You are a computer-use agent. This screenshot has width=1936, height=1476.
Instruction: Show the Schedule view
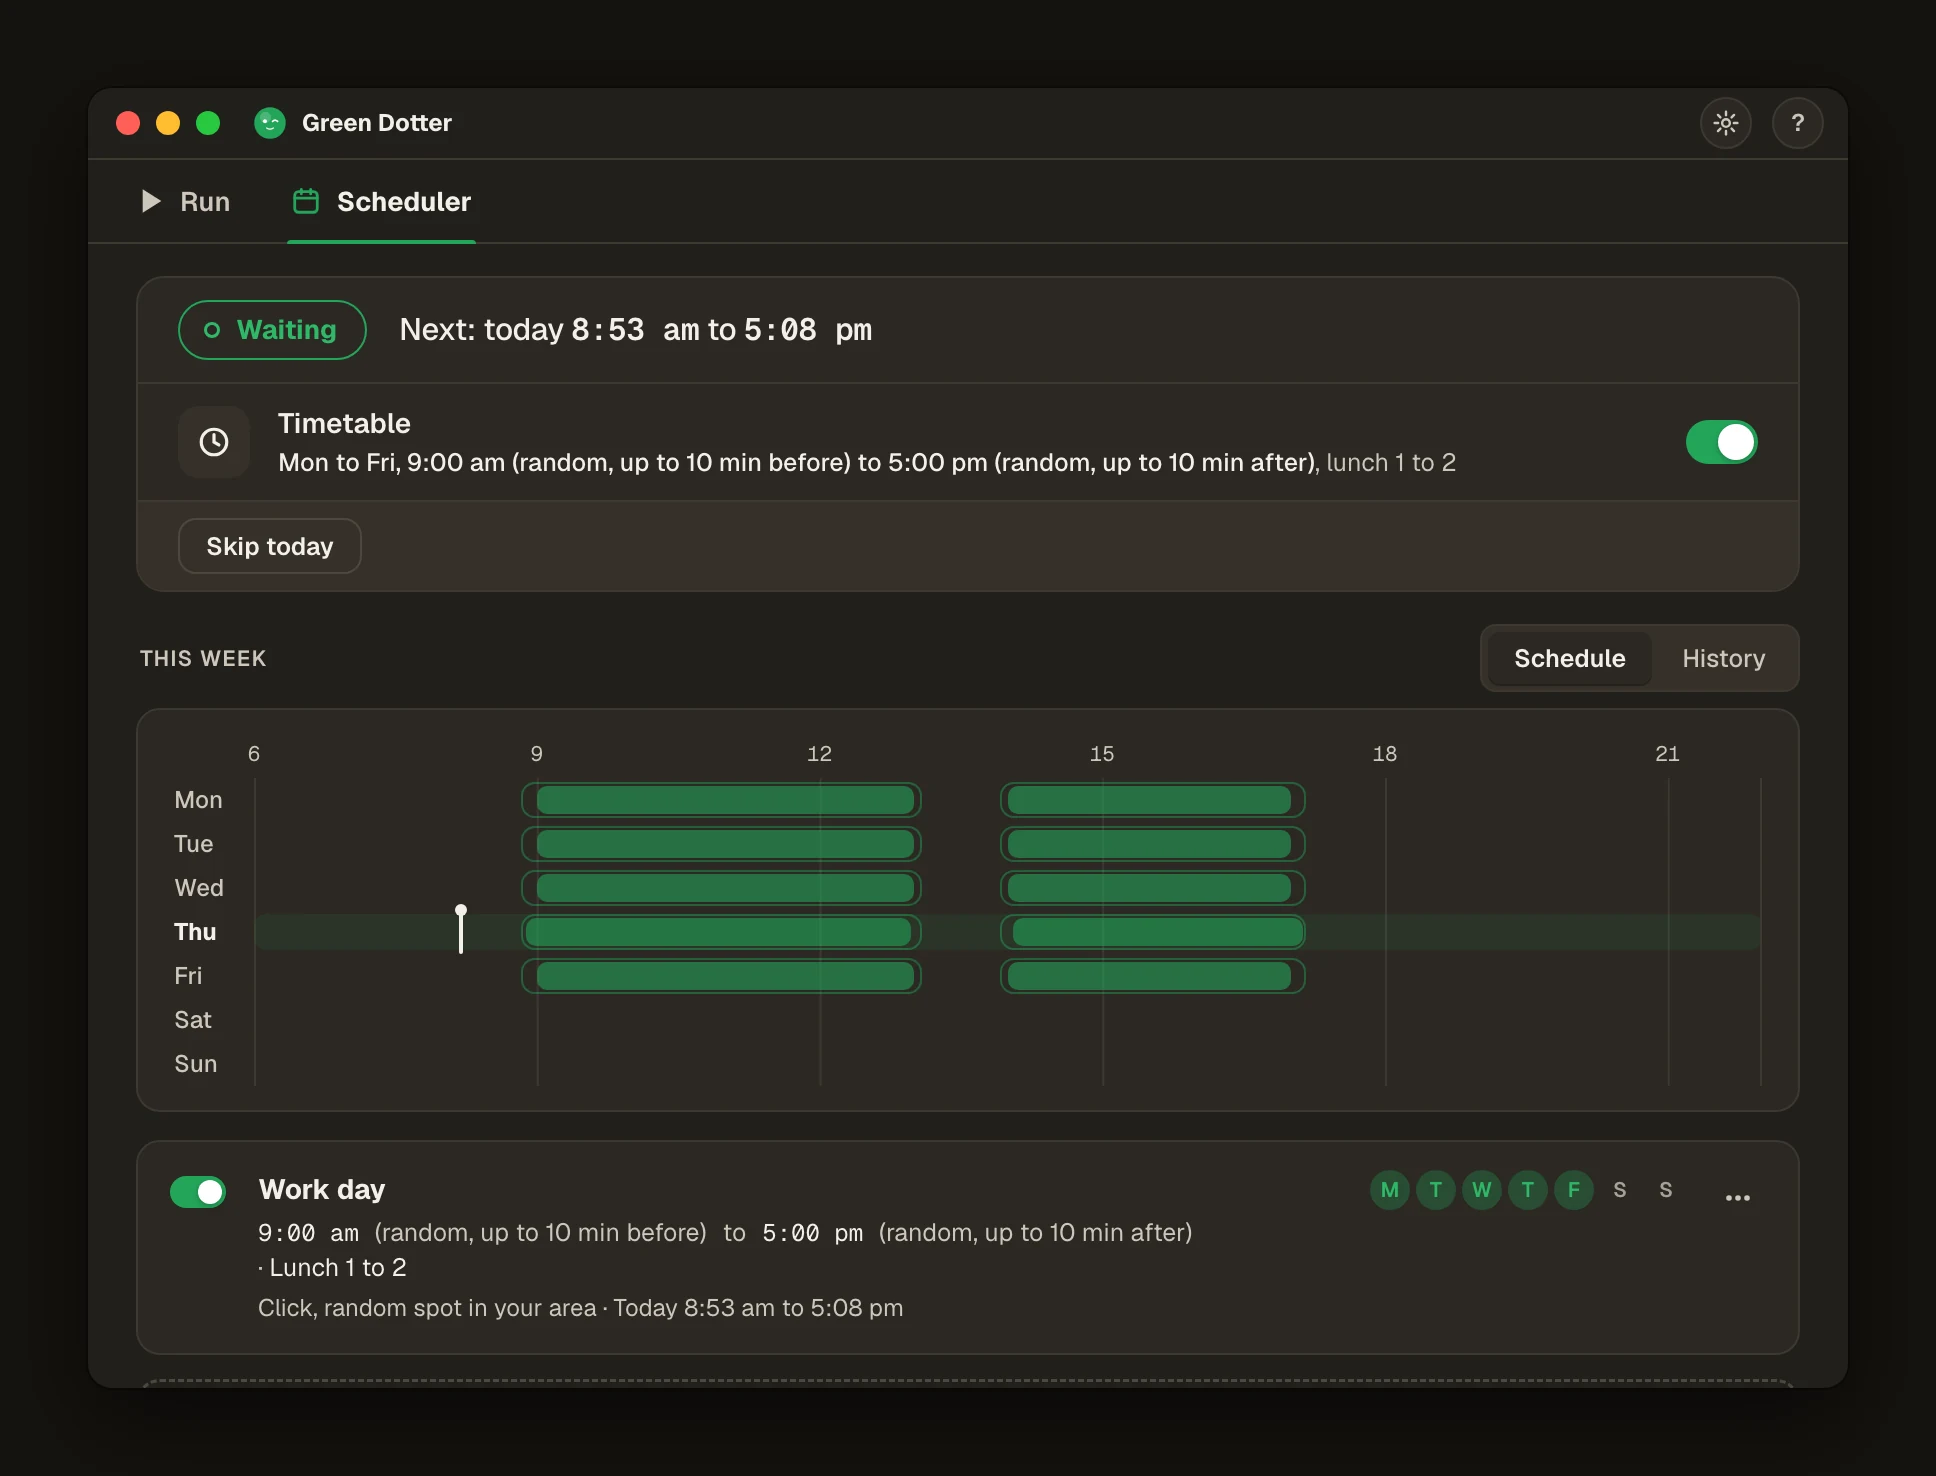pos(1569,658)
